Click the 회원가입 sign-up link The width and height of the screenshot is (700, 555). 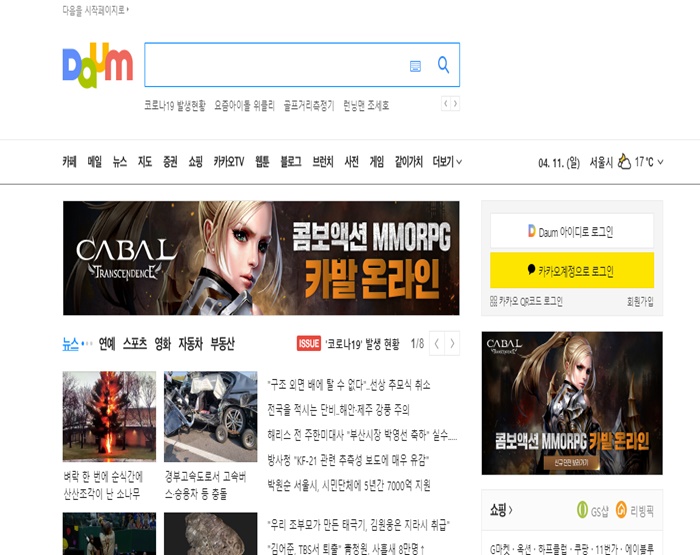pos(640,301)
